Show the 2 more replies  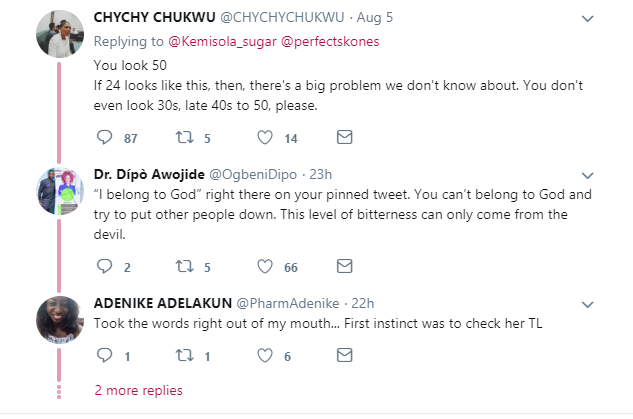138,390
